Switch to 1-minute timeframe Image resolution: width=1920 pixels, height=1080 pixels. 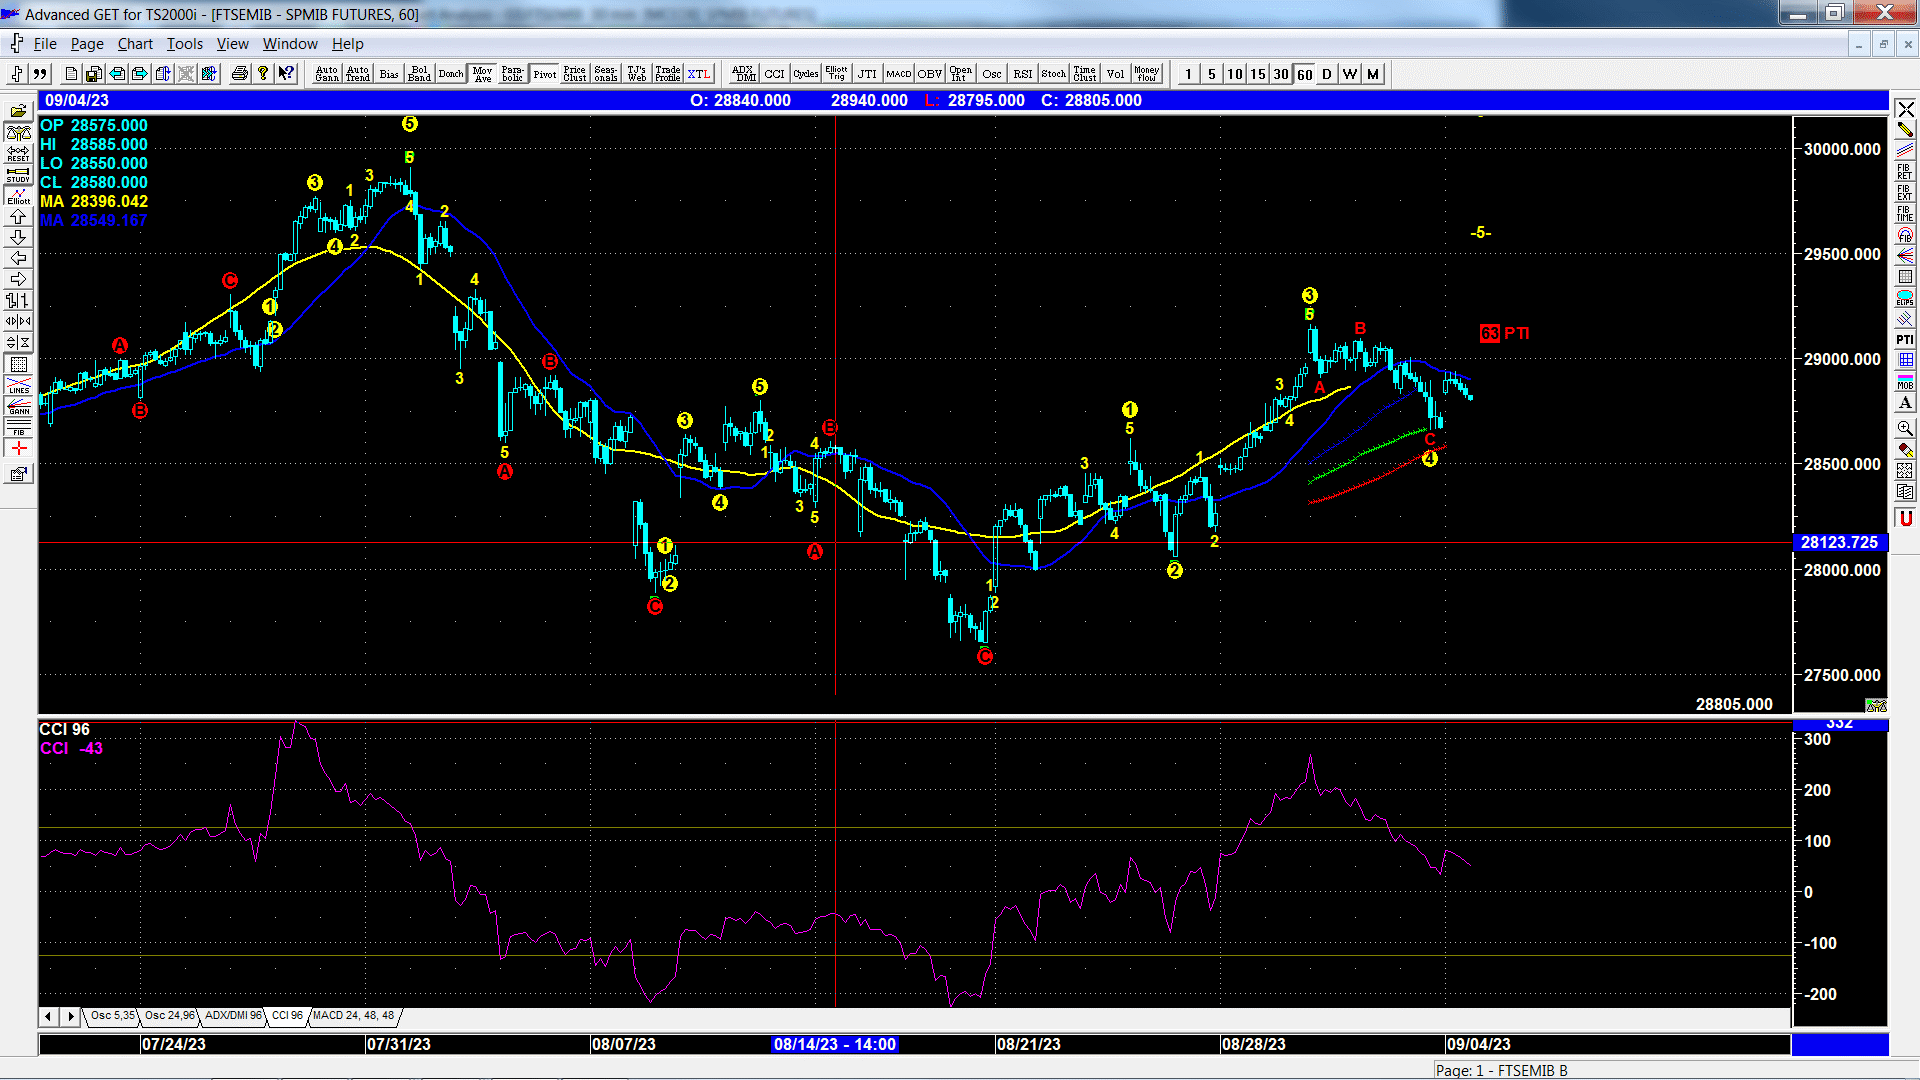[1188, 74]
